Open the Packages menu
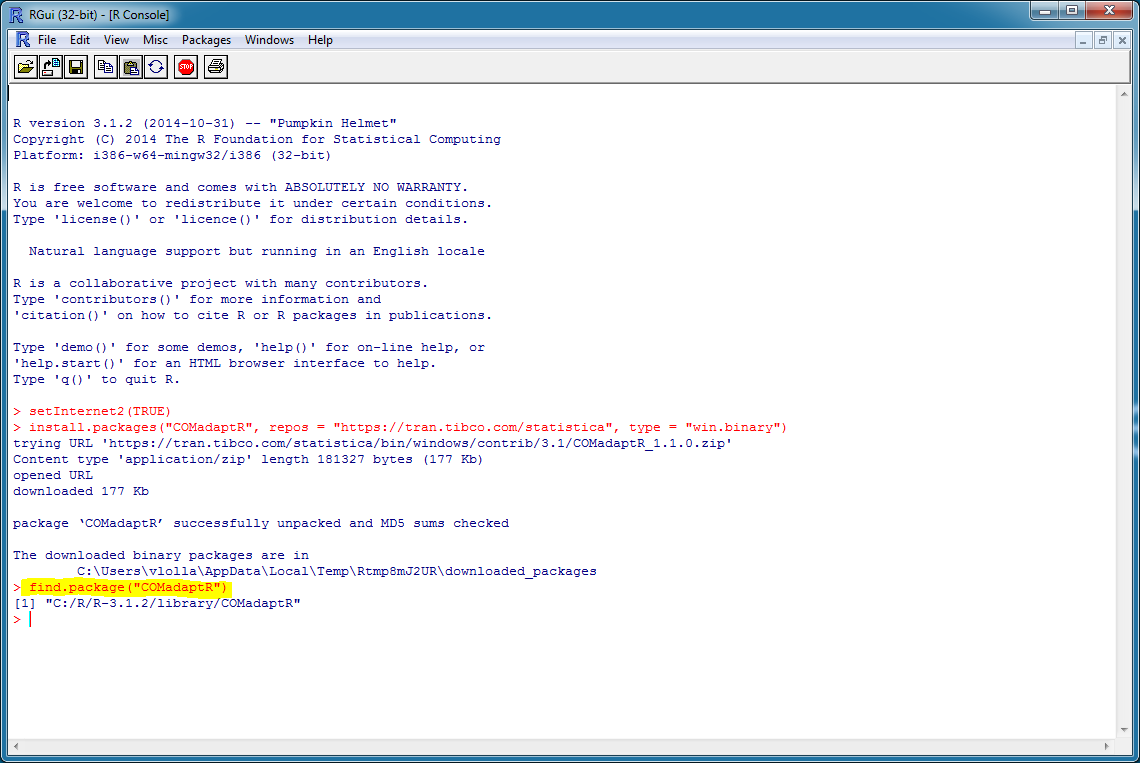The image size is (1140, 763). tap(206, 40)
